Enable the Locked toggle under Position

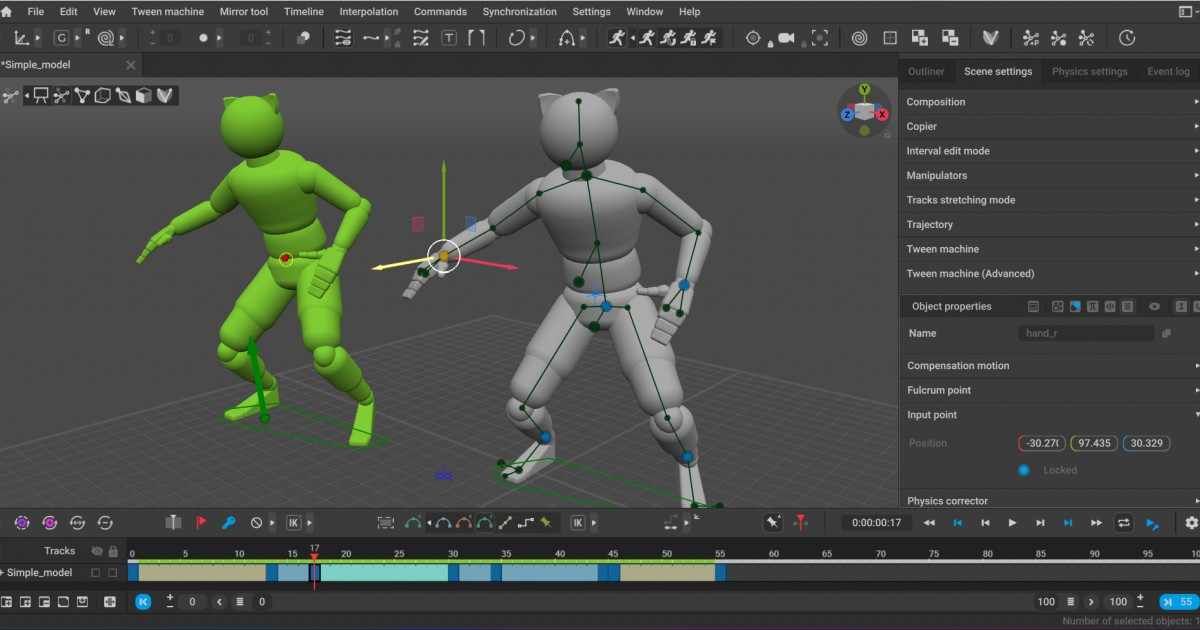click(x=1023, y=470)
